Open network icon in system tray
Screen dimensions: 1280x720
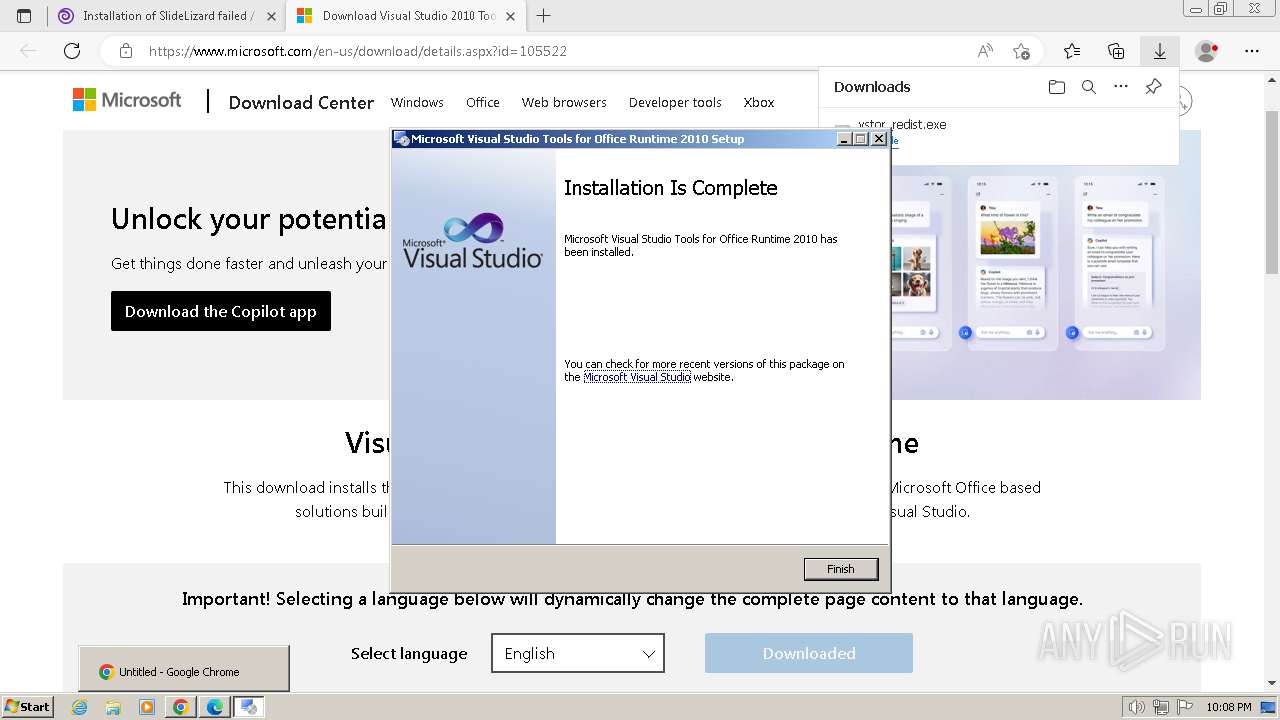1160,707
